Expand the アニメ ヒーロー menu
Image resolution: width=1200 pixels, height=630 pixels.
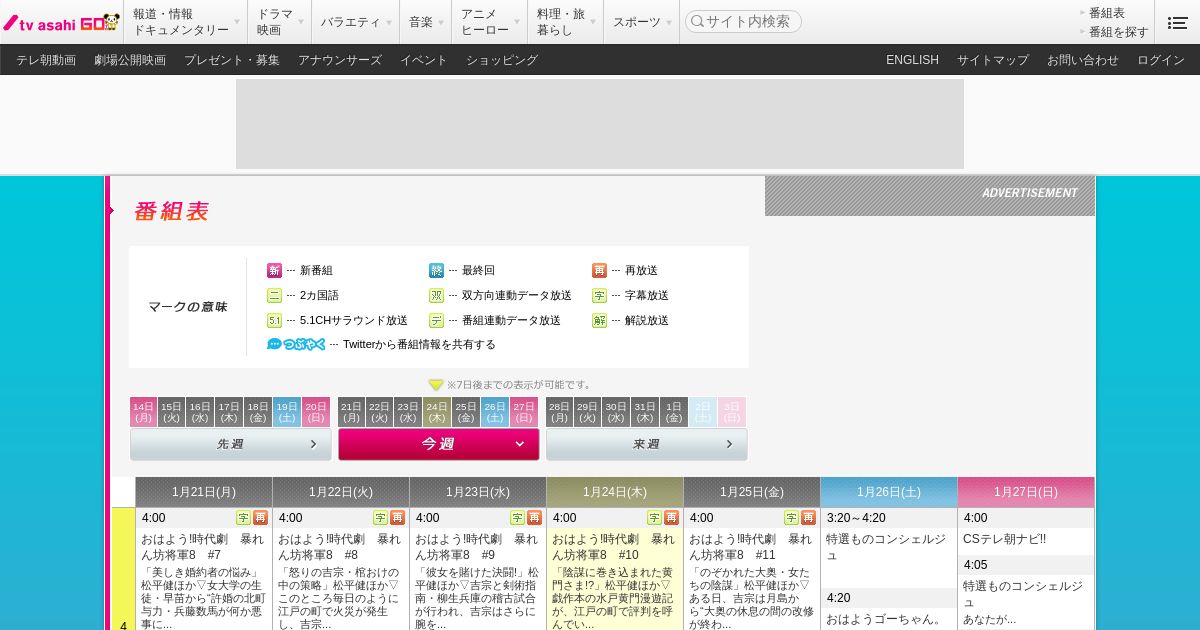pos(490,22)
